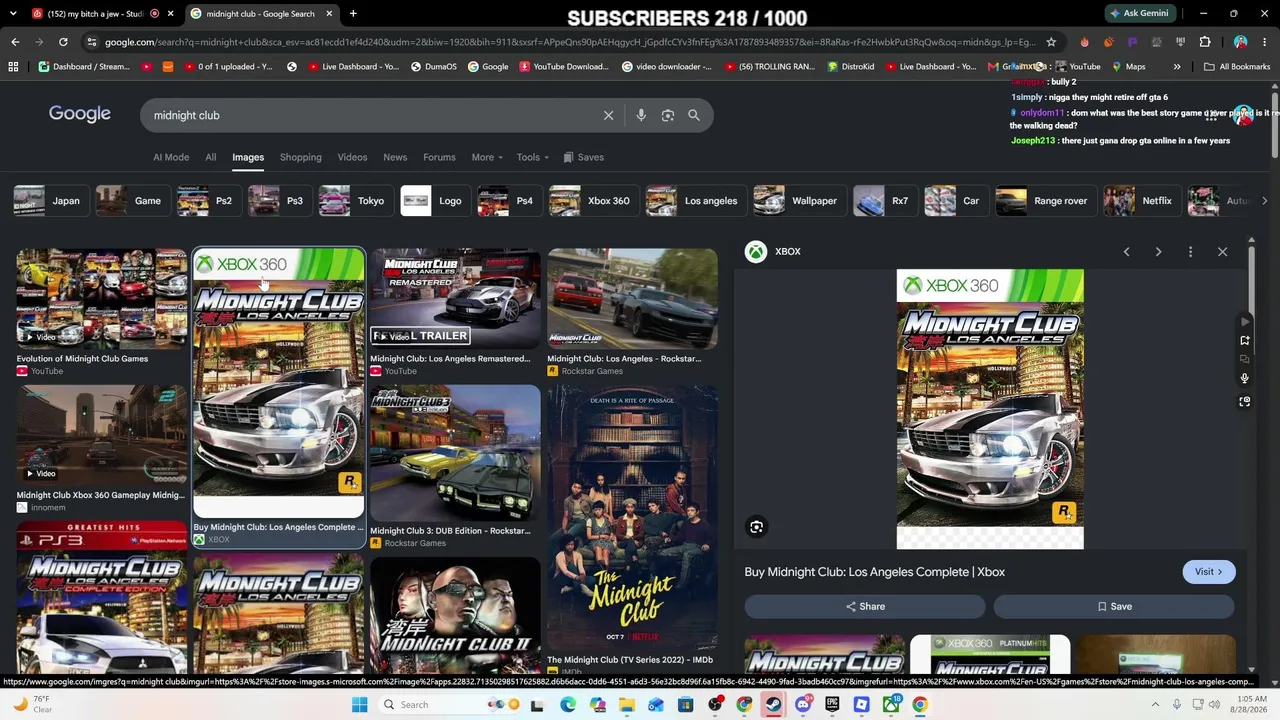Expand the More search options menu

coord(489,157)
